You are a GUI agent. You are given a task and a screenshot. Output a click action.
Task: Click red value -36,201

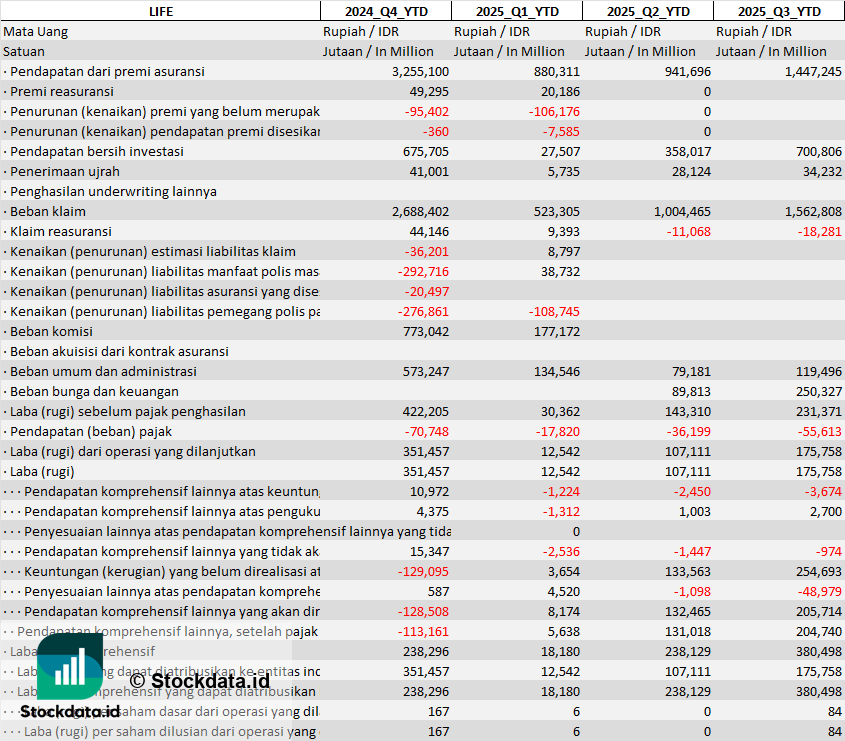point(427,252)
